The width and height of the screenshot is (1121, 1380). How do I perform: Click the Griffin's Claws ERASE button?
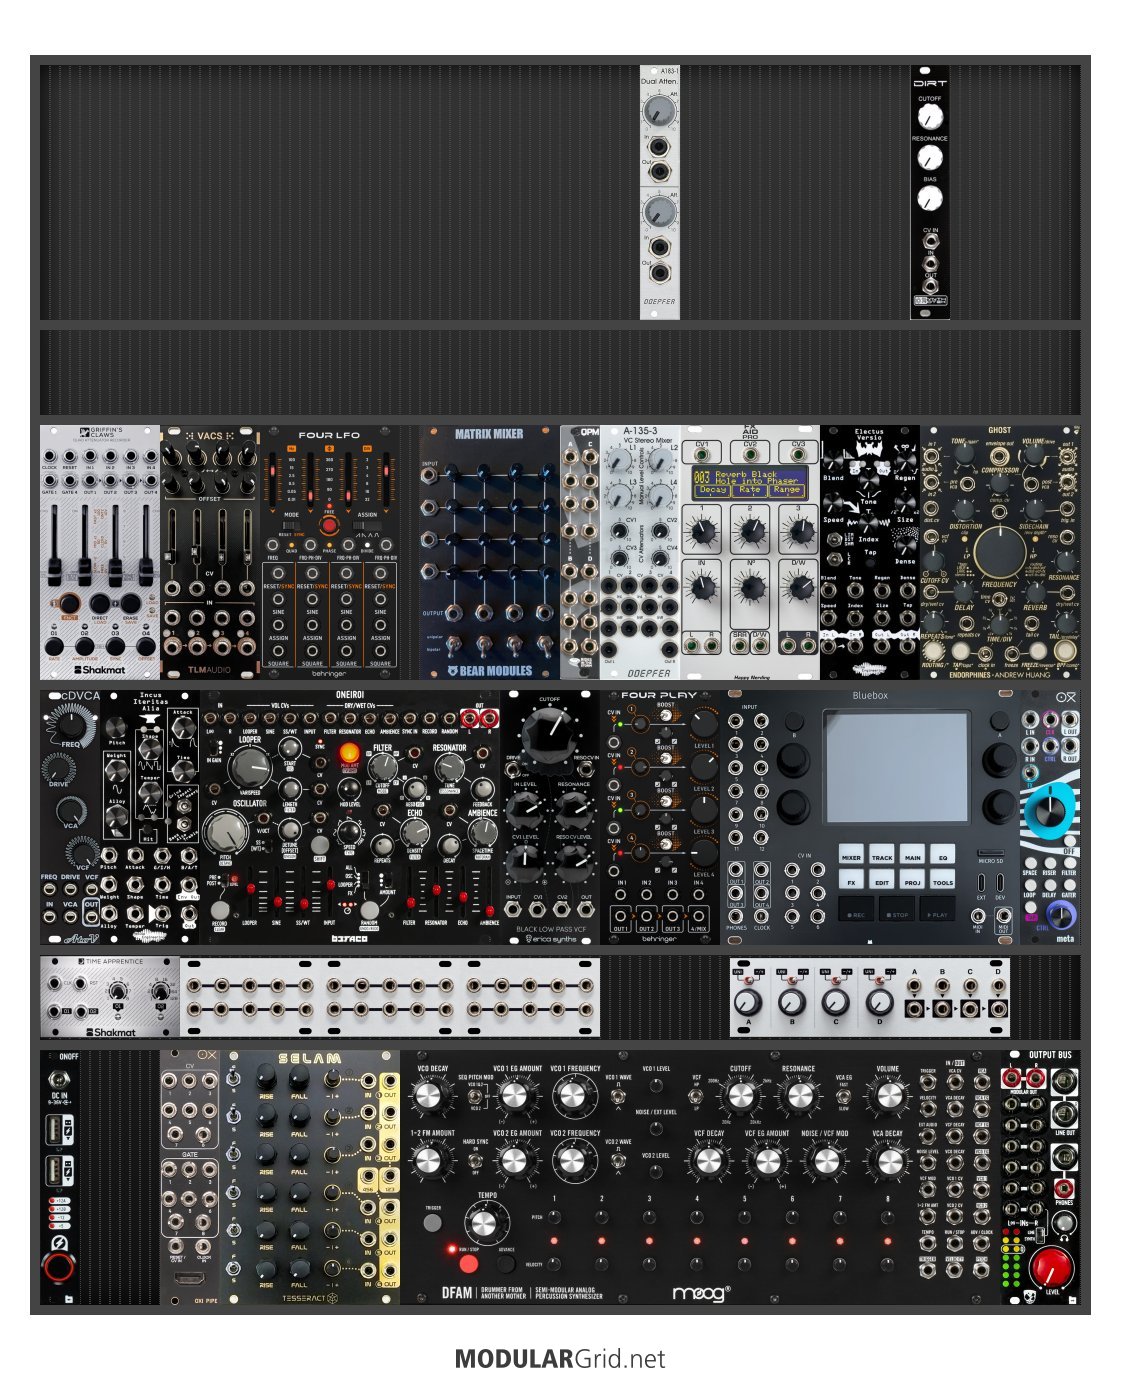pyautogui.click(x=132, y=604)
